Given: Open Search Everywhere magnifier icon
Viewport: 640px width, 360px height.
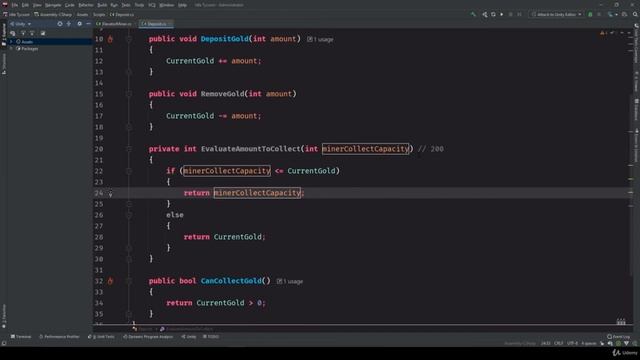Looking at the screenshot, I should [x=635, y=15].
